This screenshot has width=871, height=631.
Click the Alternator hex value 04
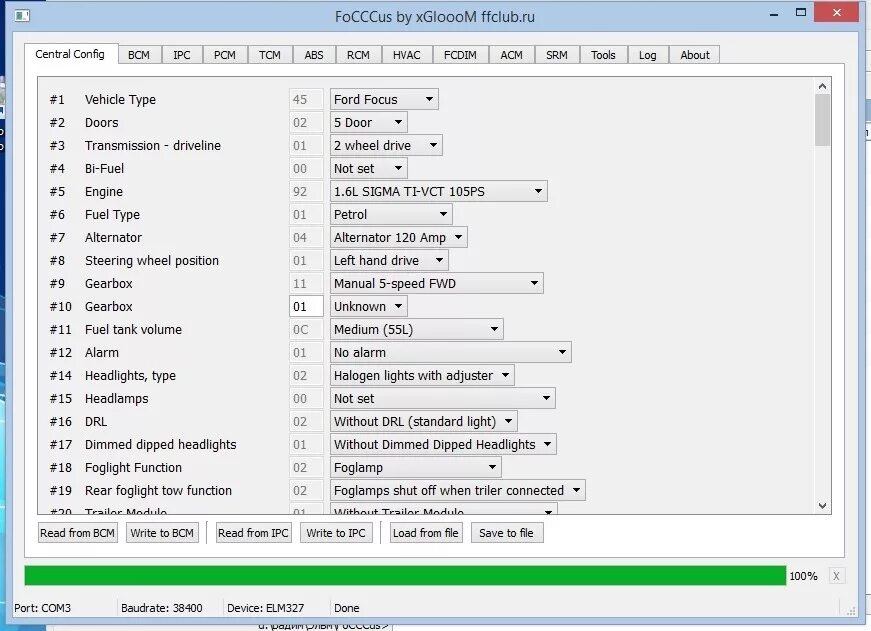306,238
